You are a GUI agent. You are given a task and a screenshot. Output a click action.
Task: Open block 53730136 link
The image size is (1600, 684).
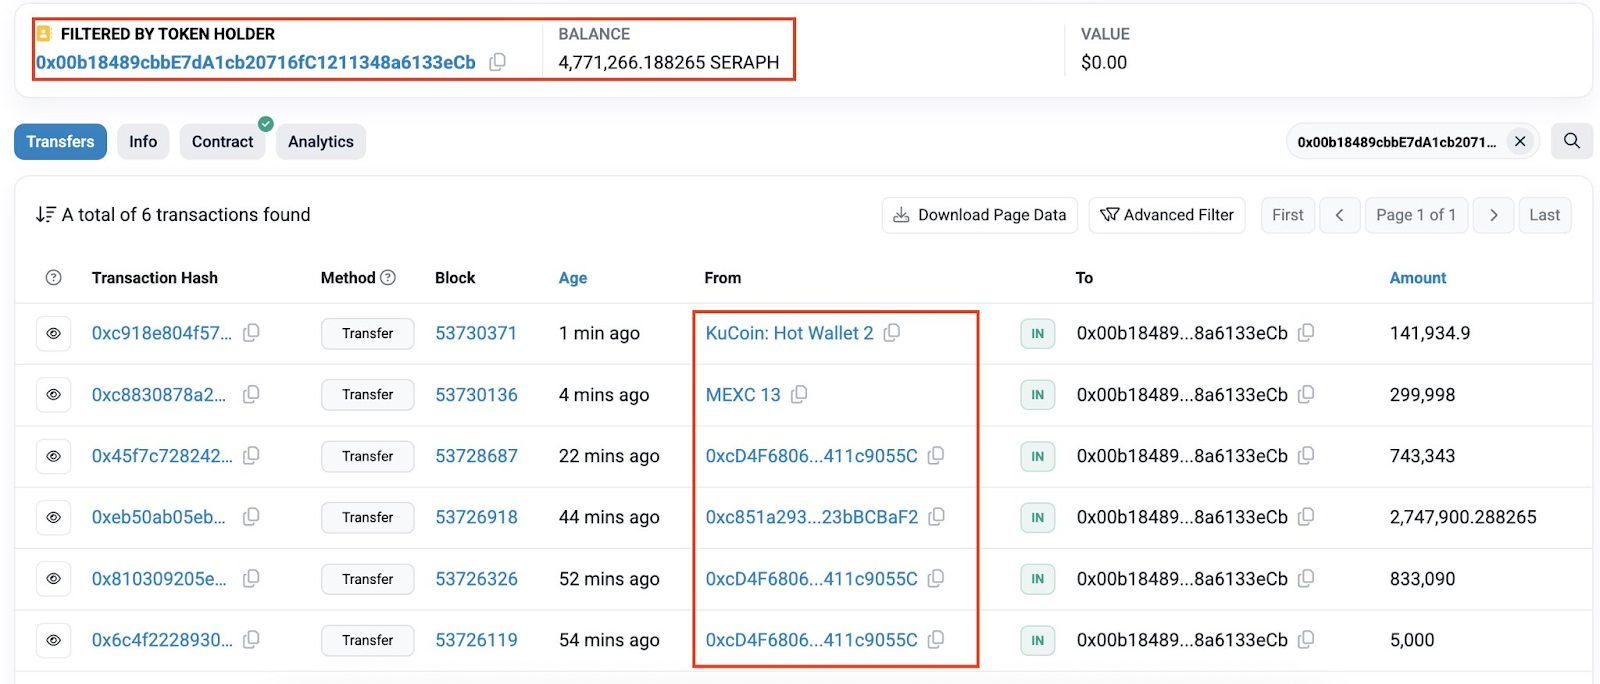(476, 395)
